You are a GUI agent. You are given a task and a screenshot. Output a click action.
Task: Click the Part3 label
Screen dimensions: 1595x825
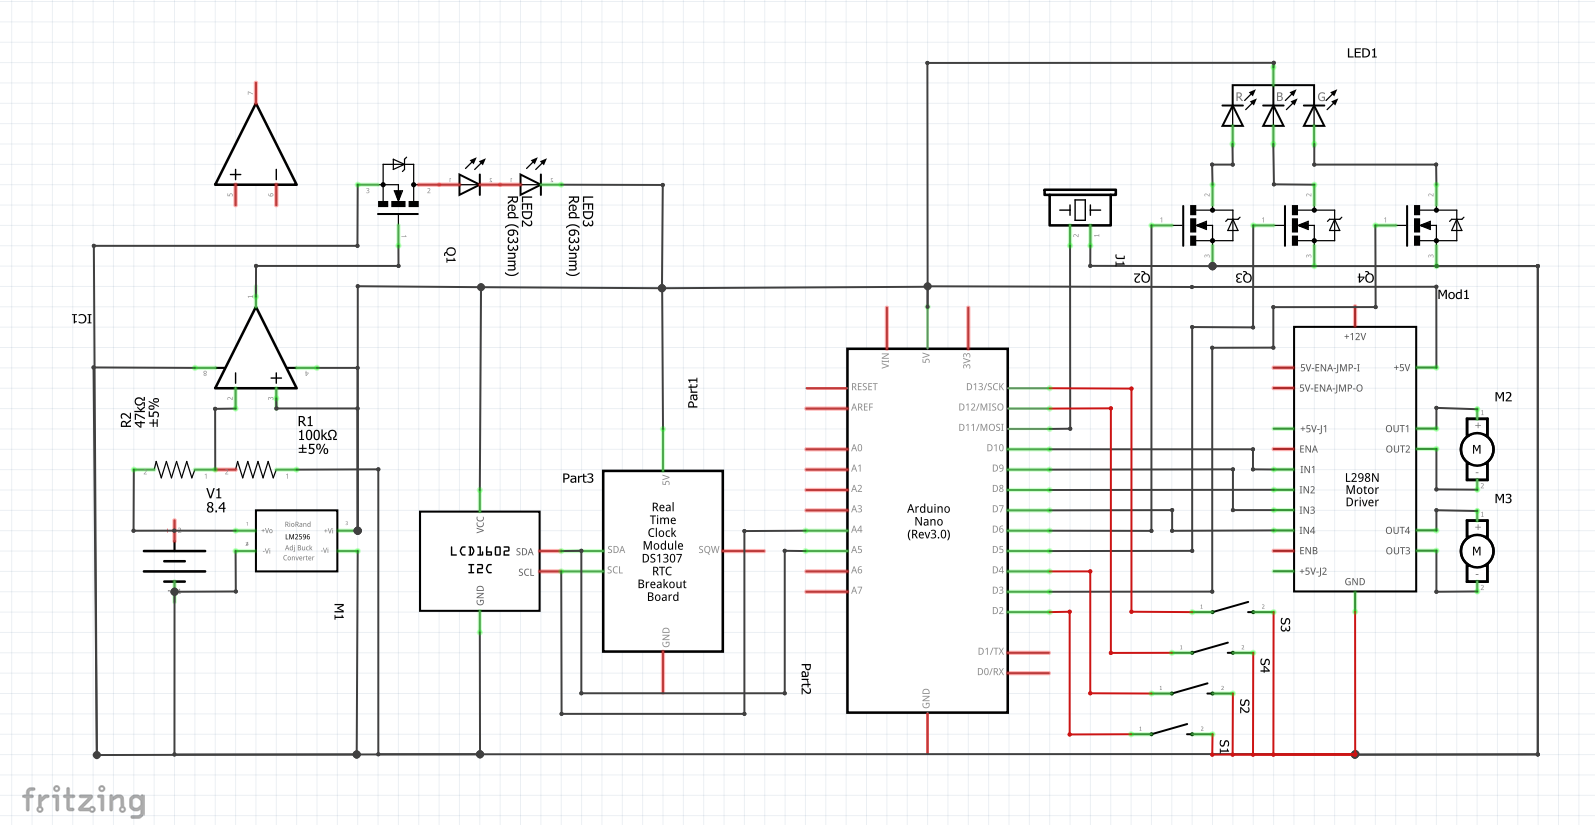pyautogui.click(x=578, y=478)
